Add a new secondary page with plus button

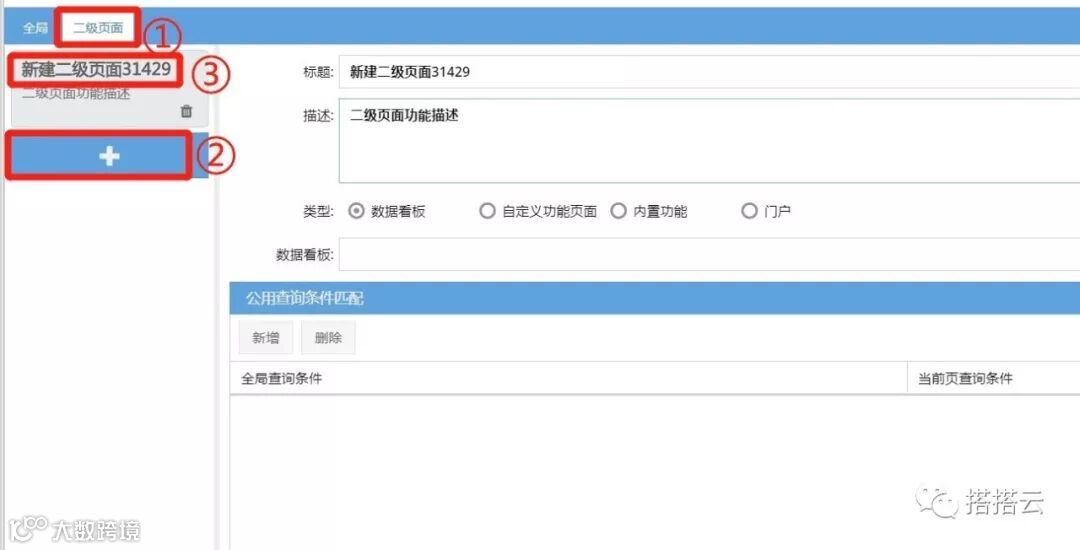tap(109, 157)
